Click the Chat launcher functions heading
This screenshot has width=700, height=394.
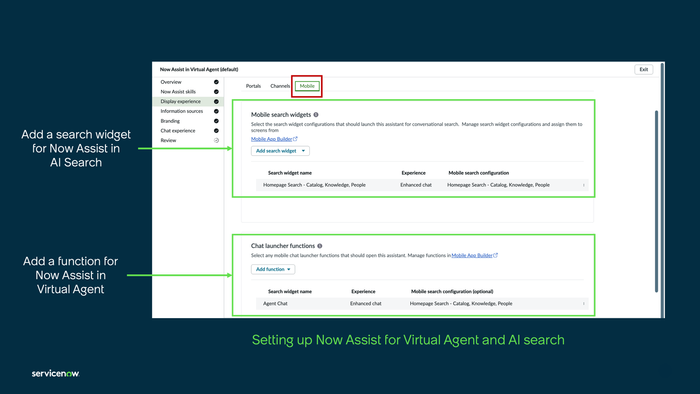click(283, 246)
